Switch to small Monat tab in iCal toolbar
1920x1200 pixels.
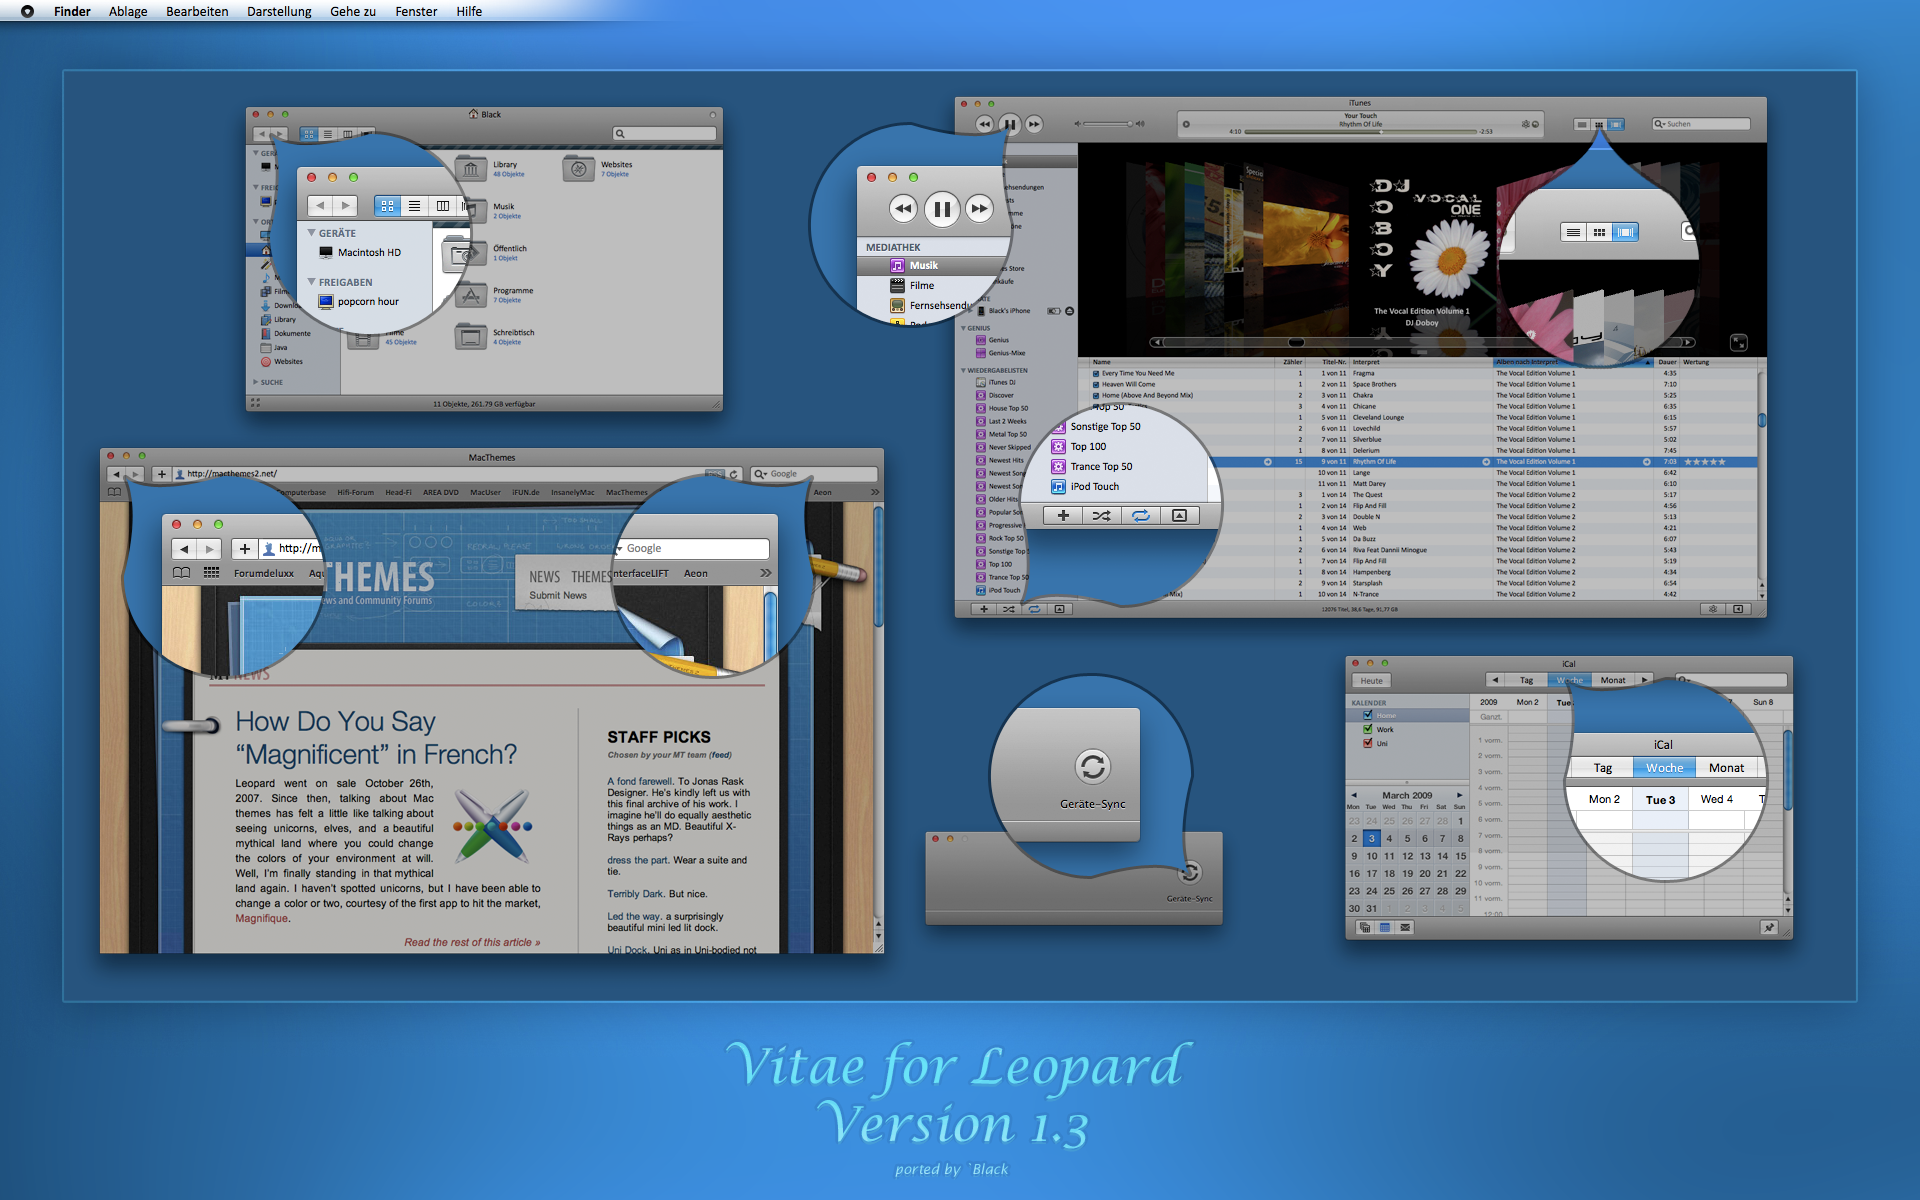coord(1613,680)
